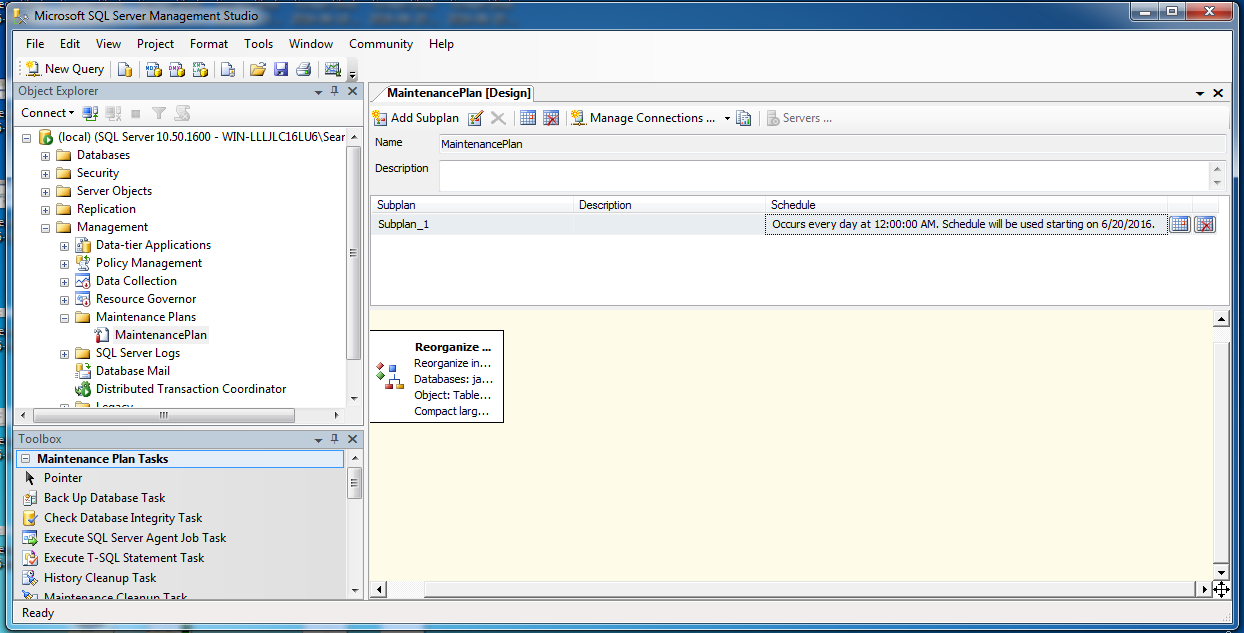
Task: Expand the Security tree node
Action: [x=45, y=173]
